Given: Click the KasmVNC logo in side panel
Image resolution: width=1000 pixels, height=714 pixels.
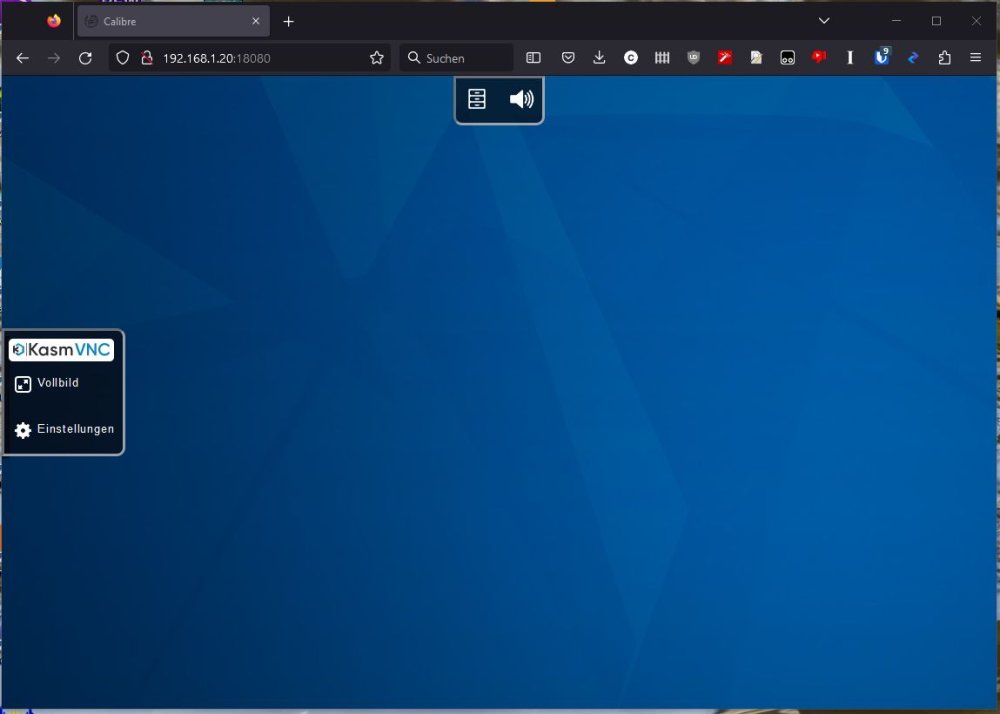Looking at the screenshot, I should click(x=61, y=349).
